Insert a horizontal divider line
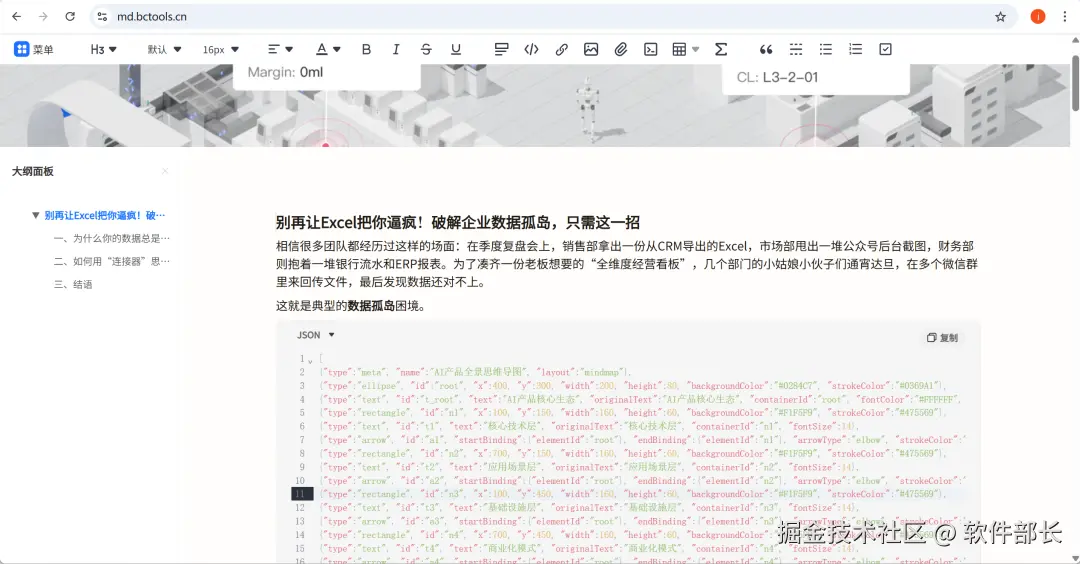The height and width of the screenshot is (564, 1080). tap(796, 49)
